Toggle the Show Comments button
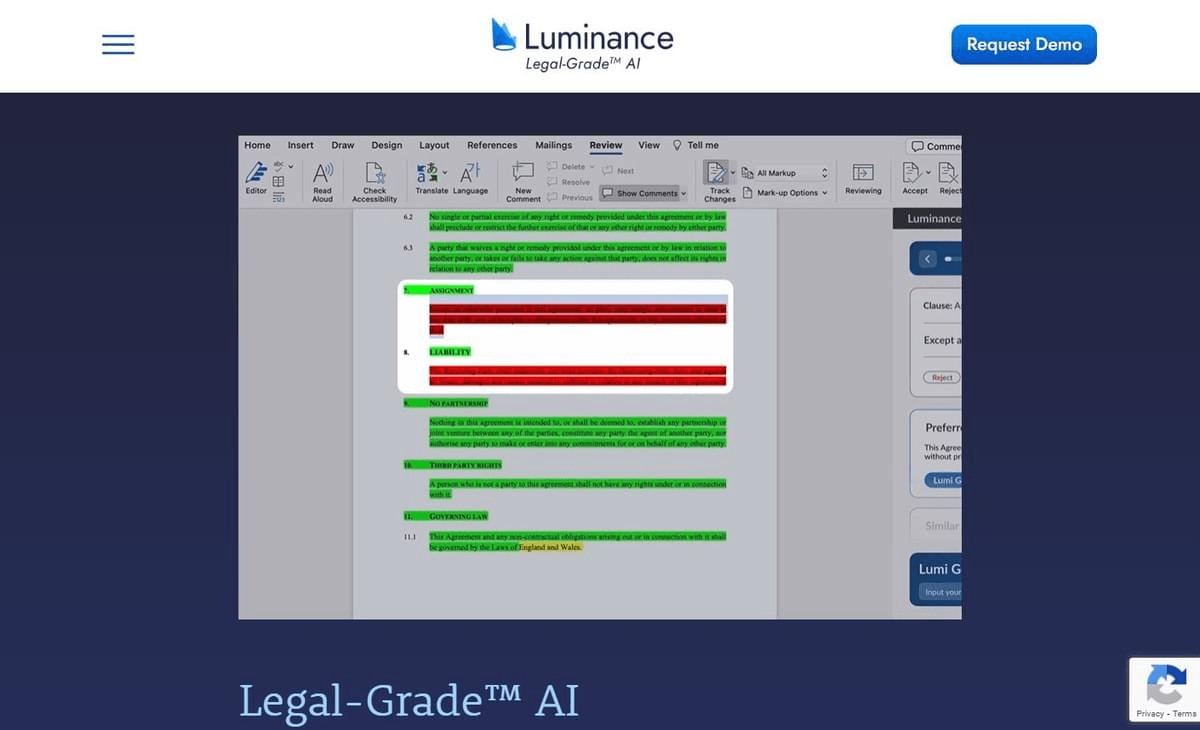This screenshot has width=1200, height=730. tap(639, 193)
